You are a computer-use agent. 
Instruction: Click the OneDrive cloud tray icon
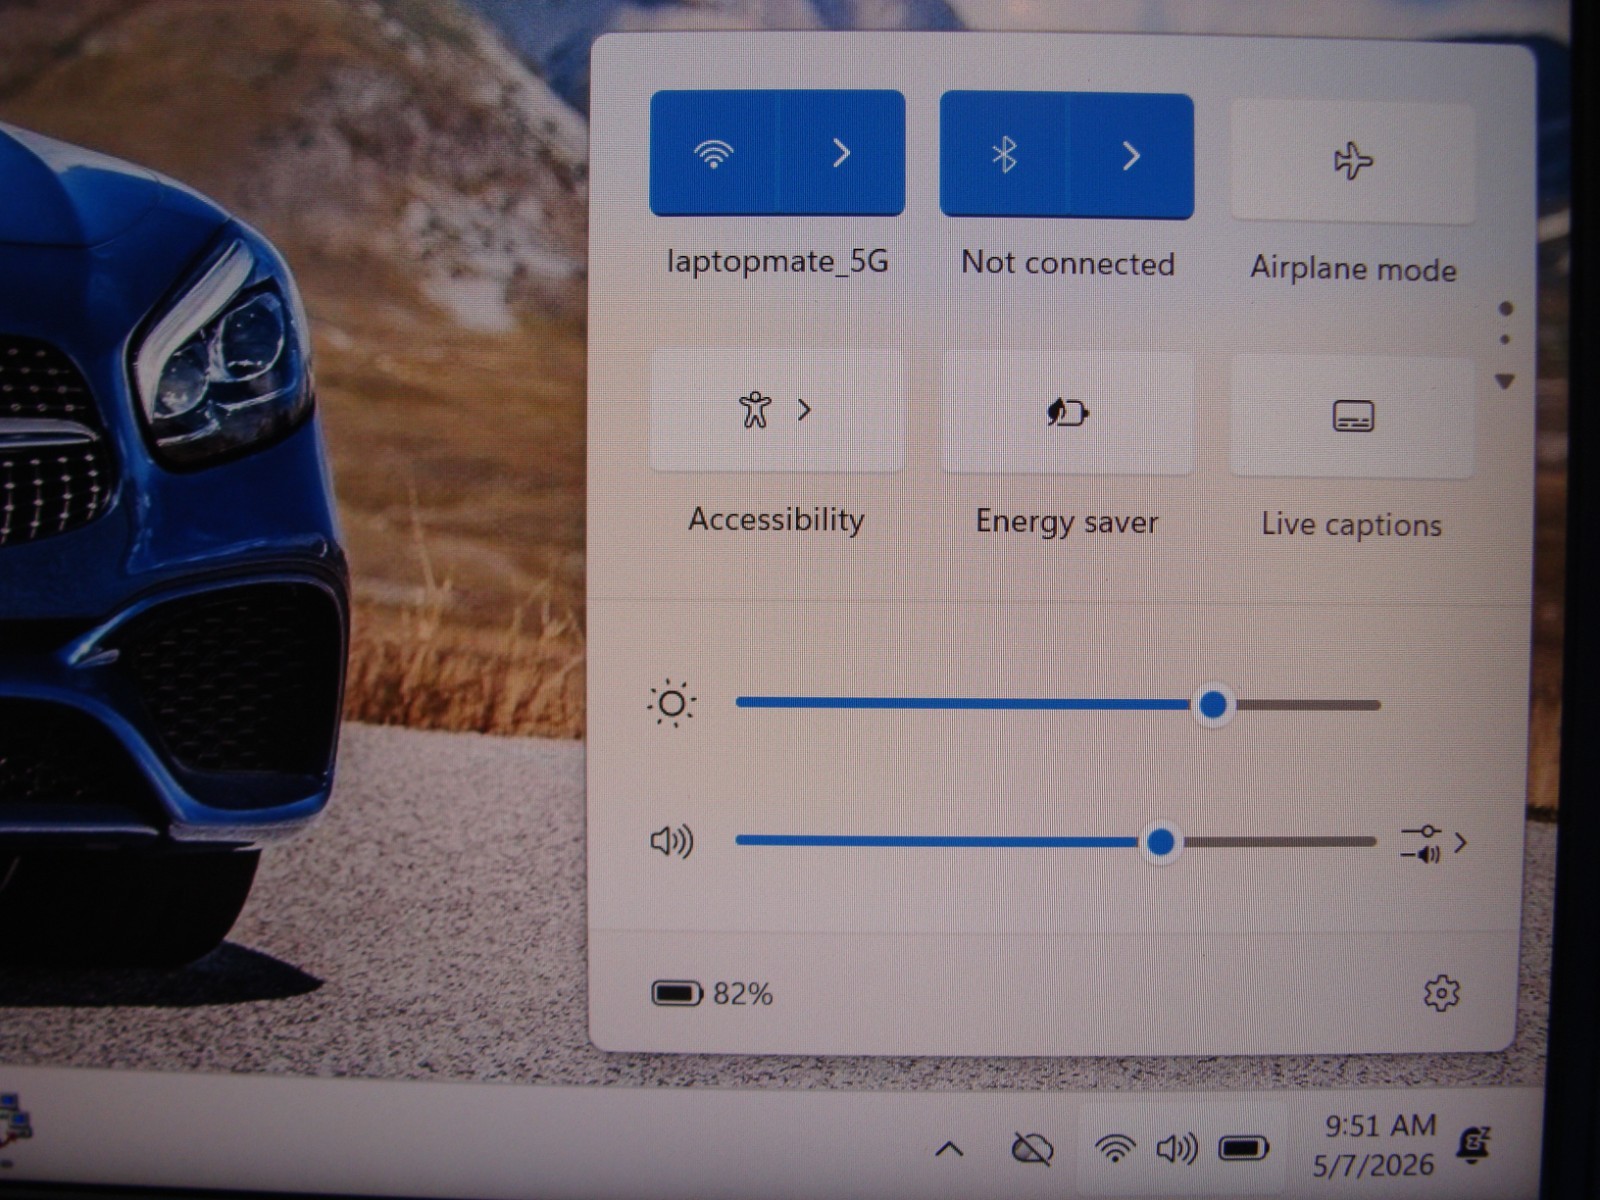coord(1032,1149)
